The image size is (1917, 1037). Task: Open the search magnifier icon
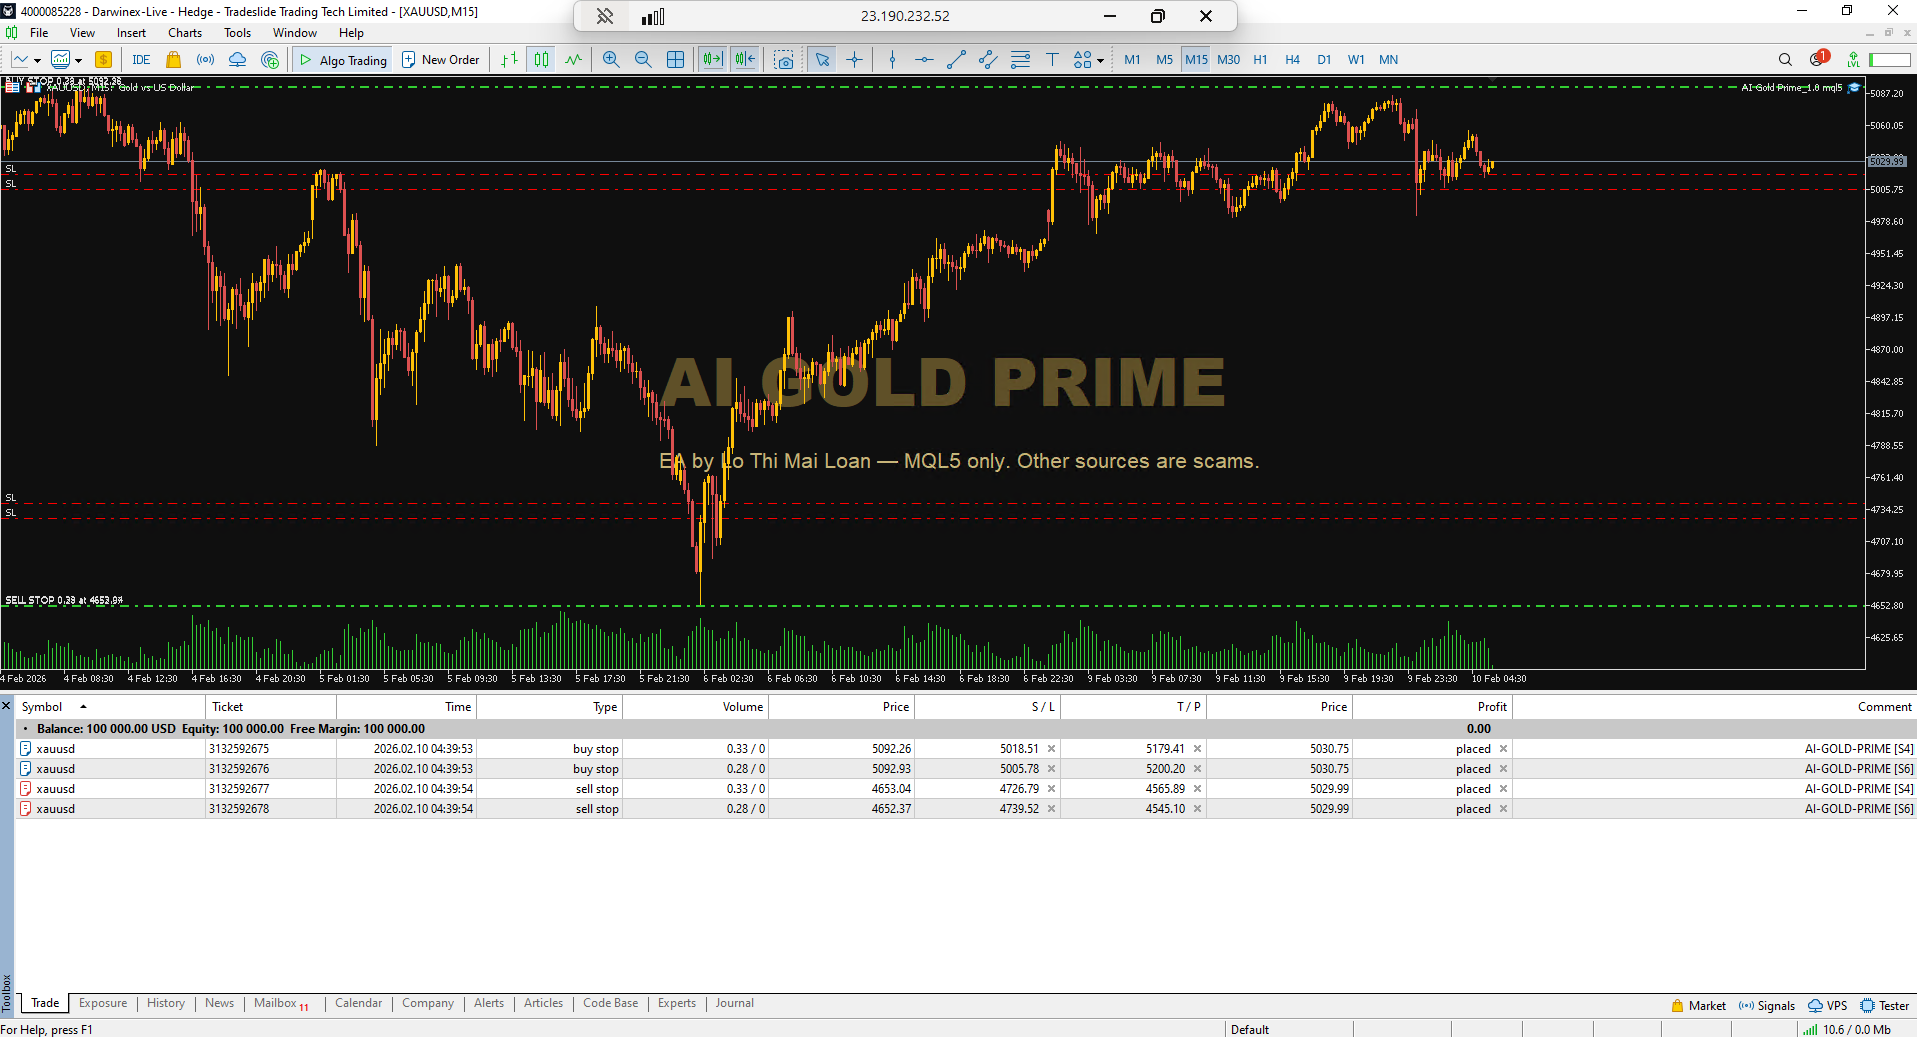1785,60
